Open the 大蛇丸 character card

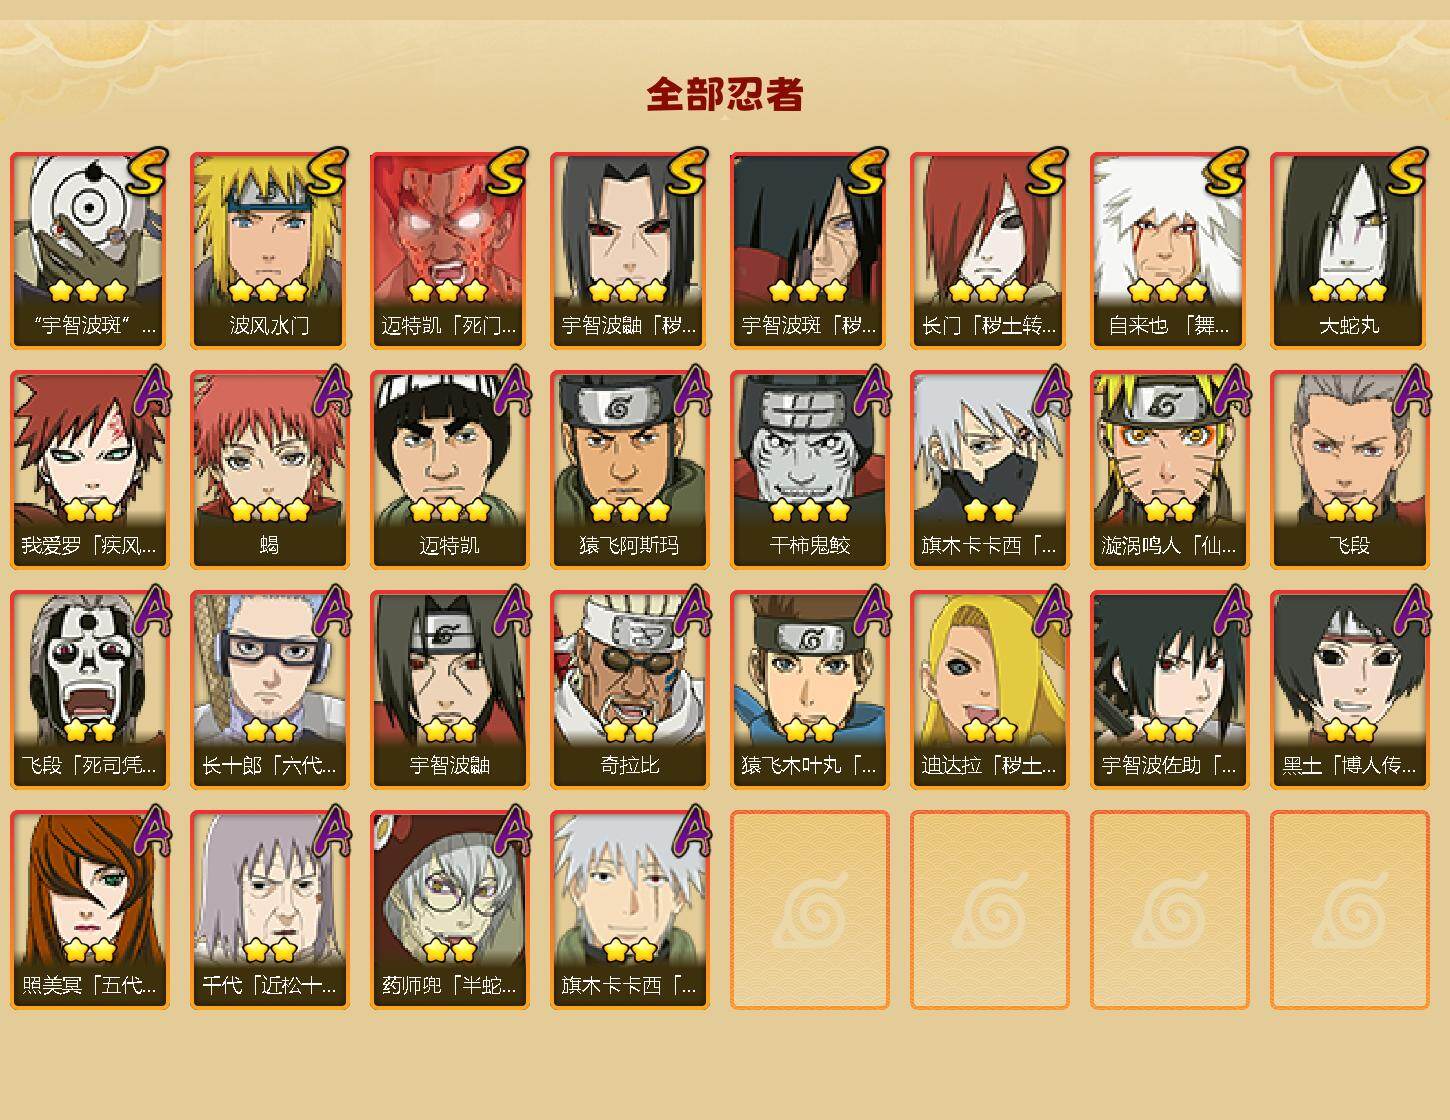tap(1349, 250)
